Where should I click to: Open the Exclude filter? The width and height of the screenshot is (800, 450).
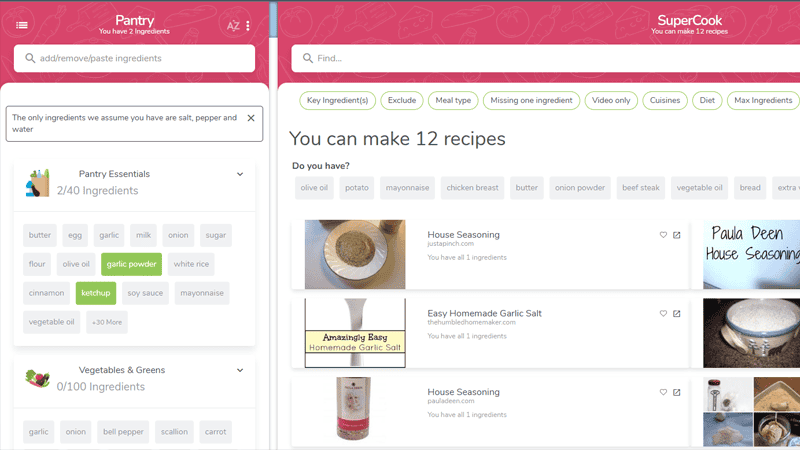click(x=402, y=101)
